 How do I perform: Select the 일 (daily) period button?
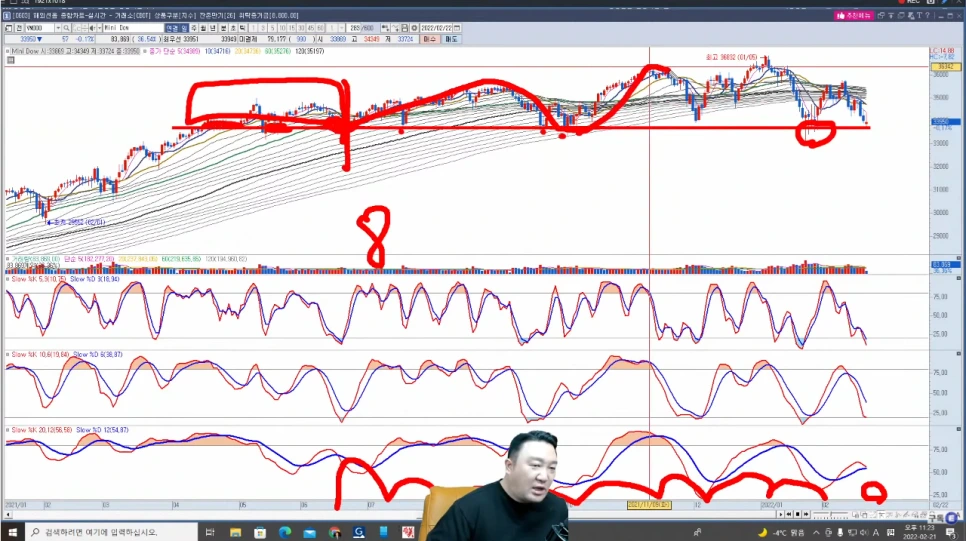[184, 28]
